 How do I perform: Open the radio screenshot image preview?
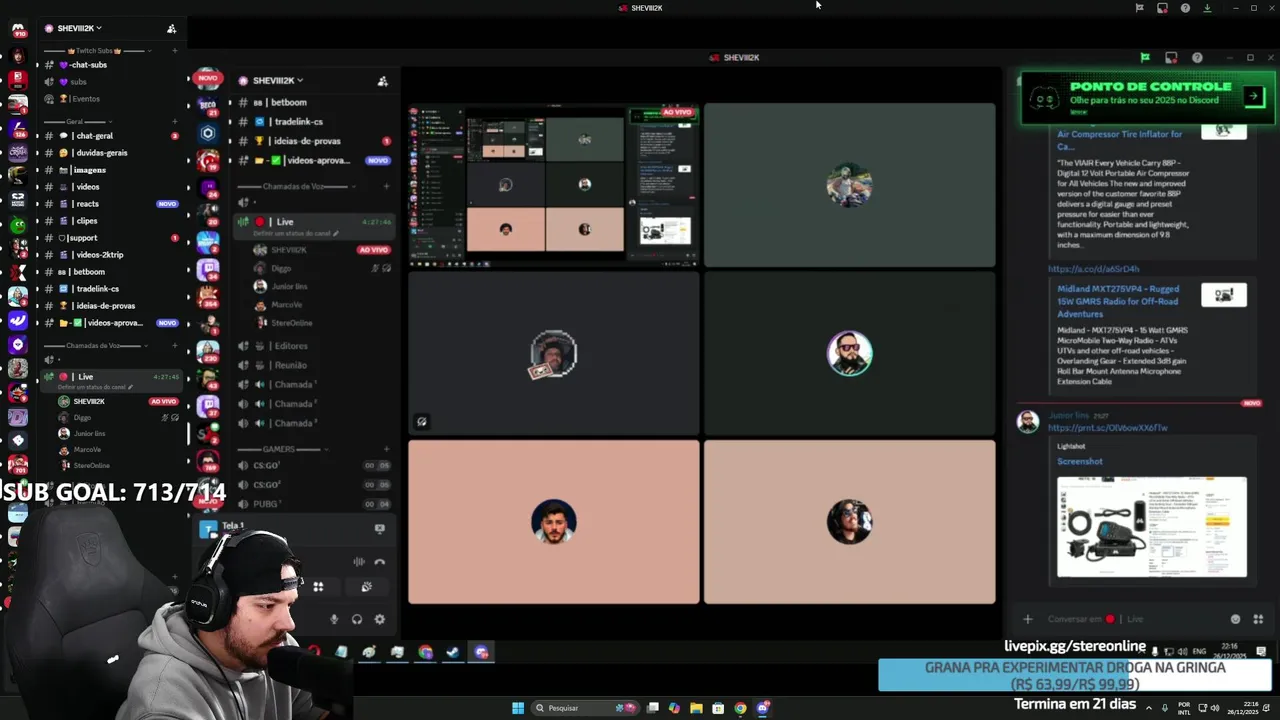(1152, 527)
